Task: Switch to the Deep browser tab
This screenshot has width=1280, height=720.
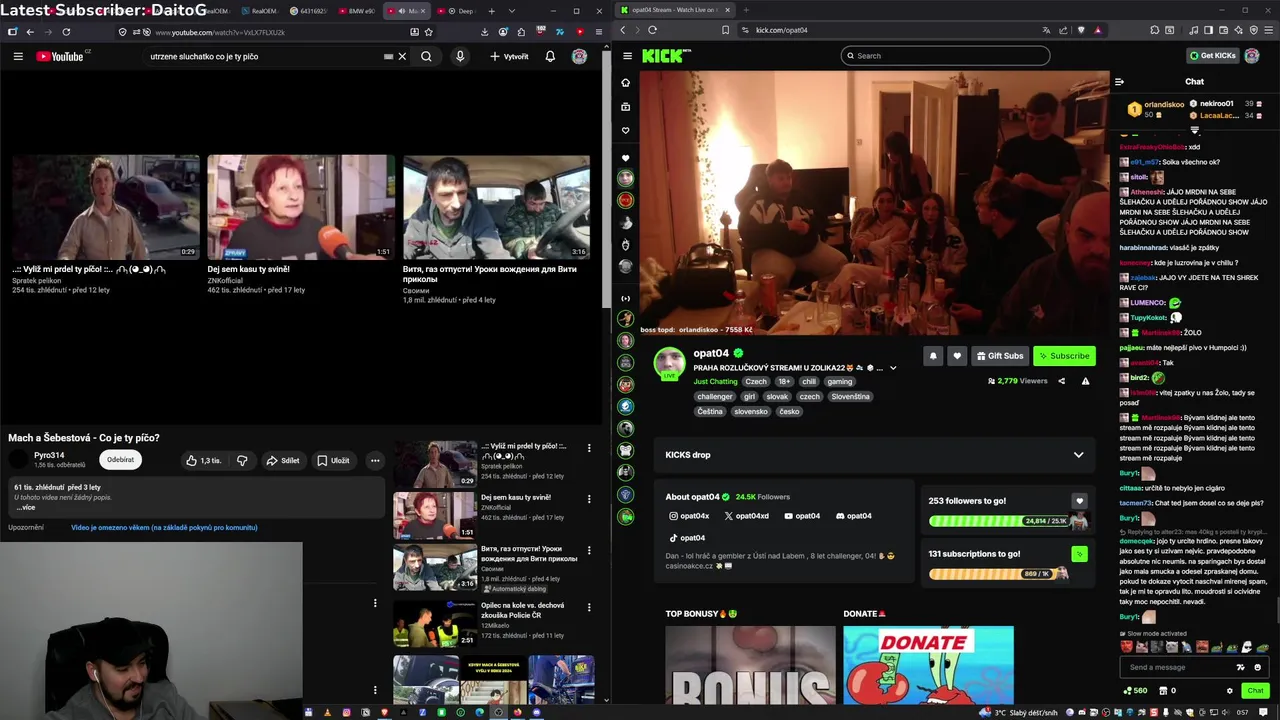Action: [x=458, y=11]
